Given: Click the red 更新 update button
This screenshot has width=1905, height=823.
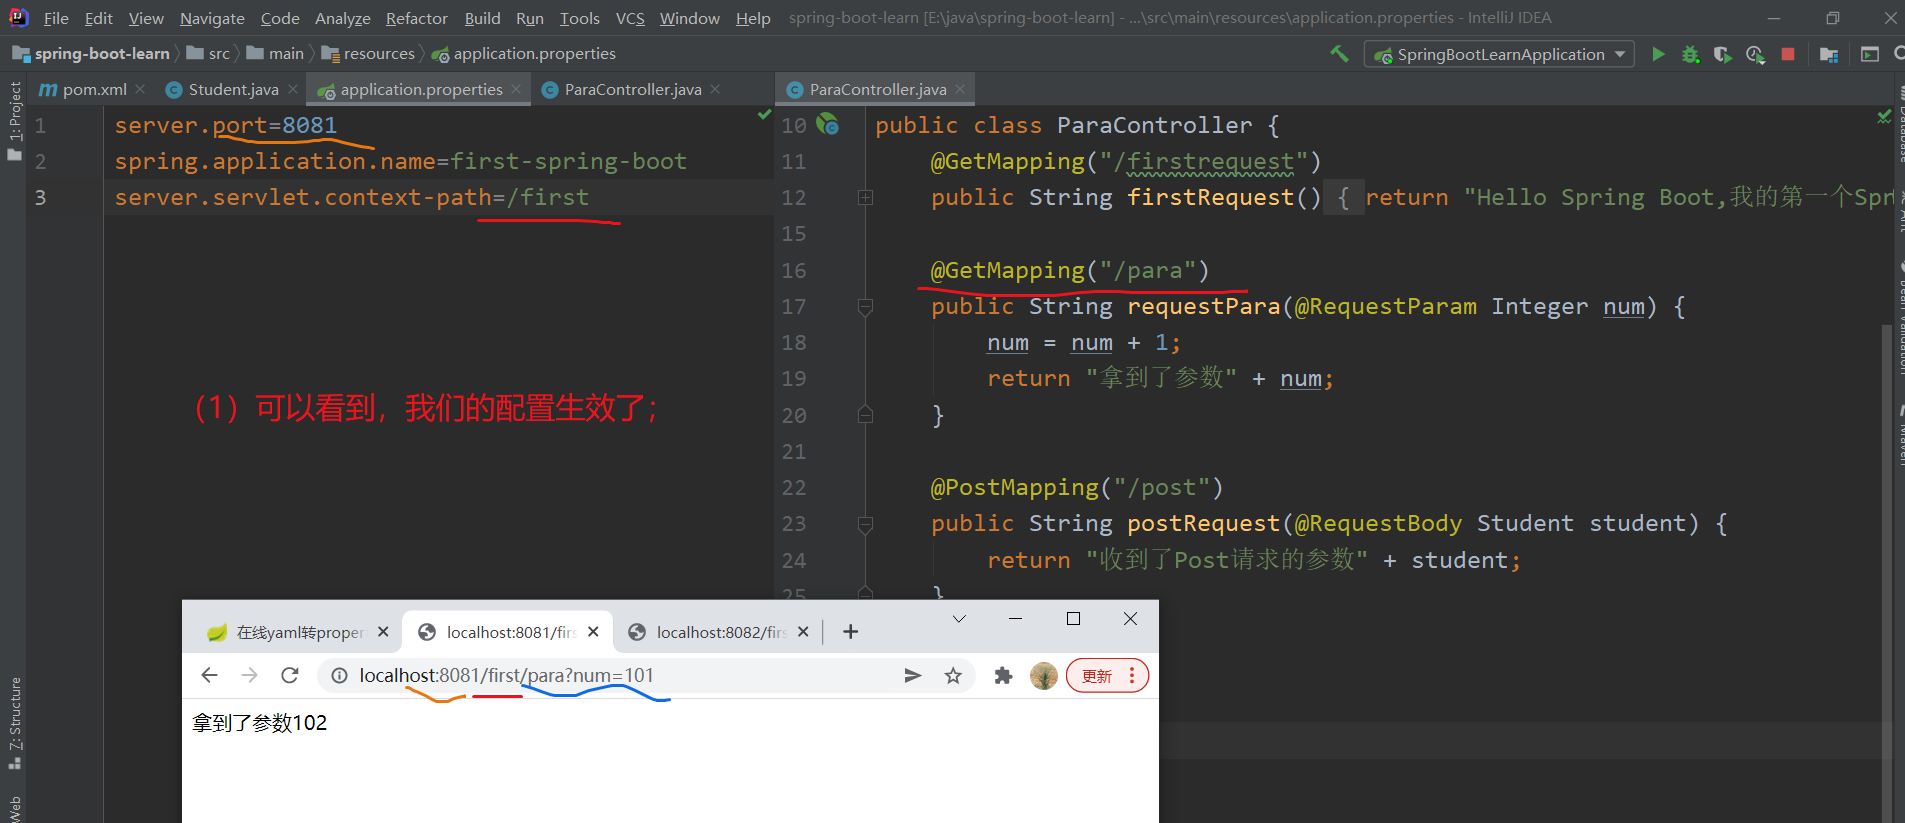Looking at the screenshot, I should click(x=1107, y=676).
